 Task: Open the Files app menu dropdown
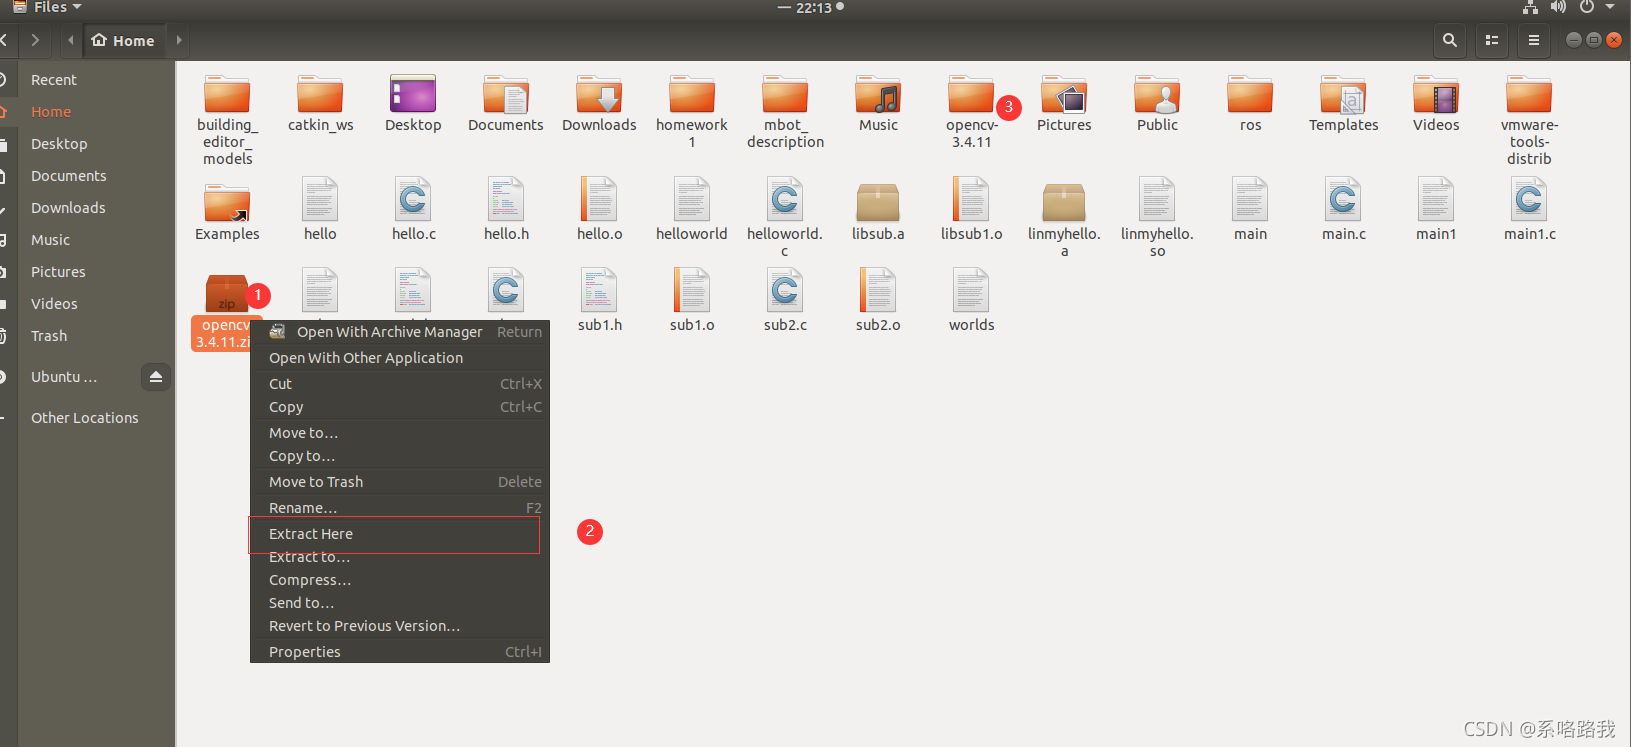pyautogui.click(x=48, y=7)
